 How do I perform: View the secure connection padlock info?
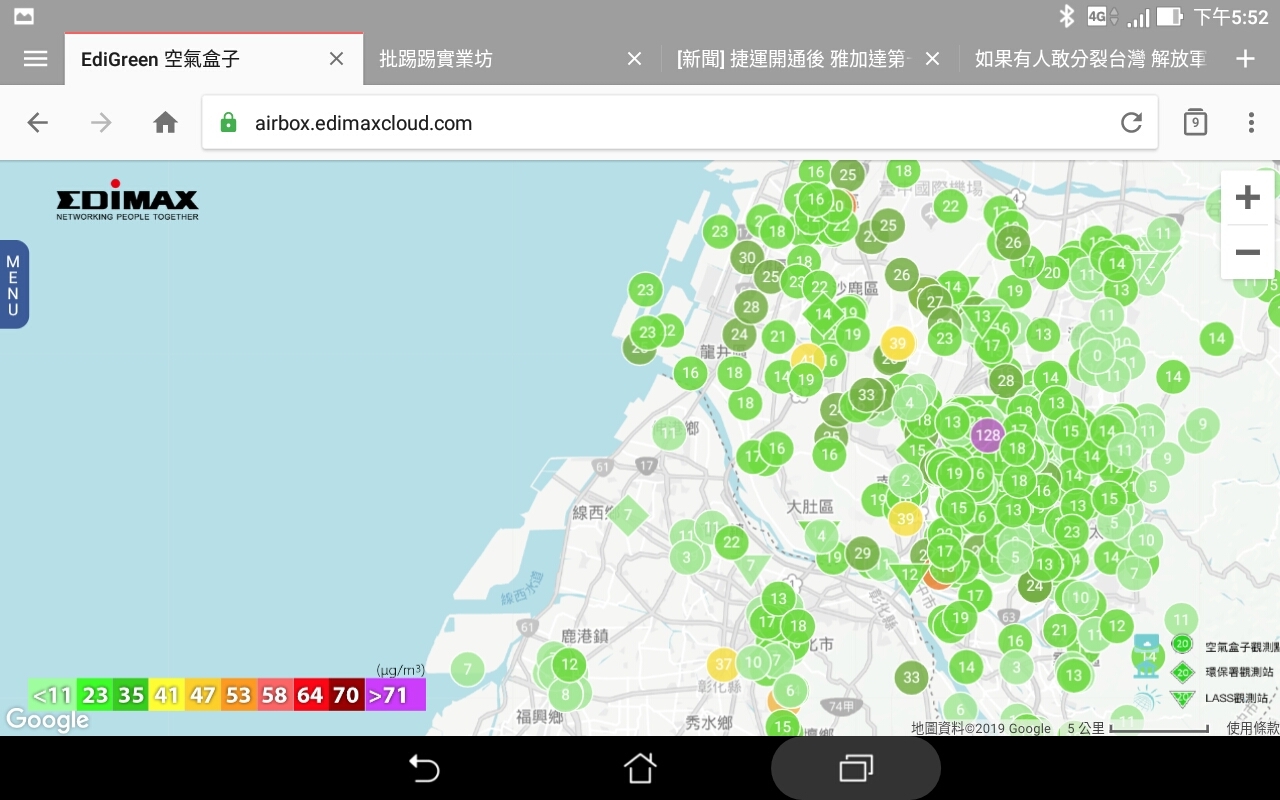[x=229, y=123]
